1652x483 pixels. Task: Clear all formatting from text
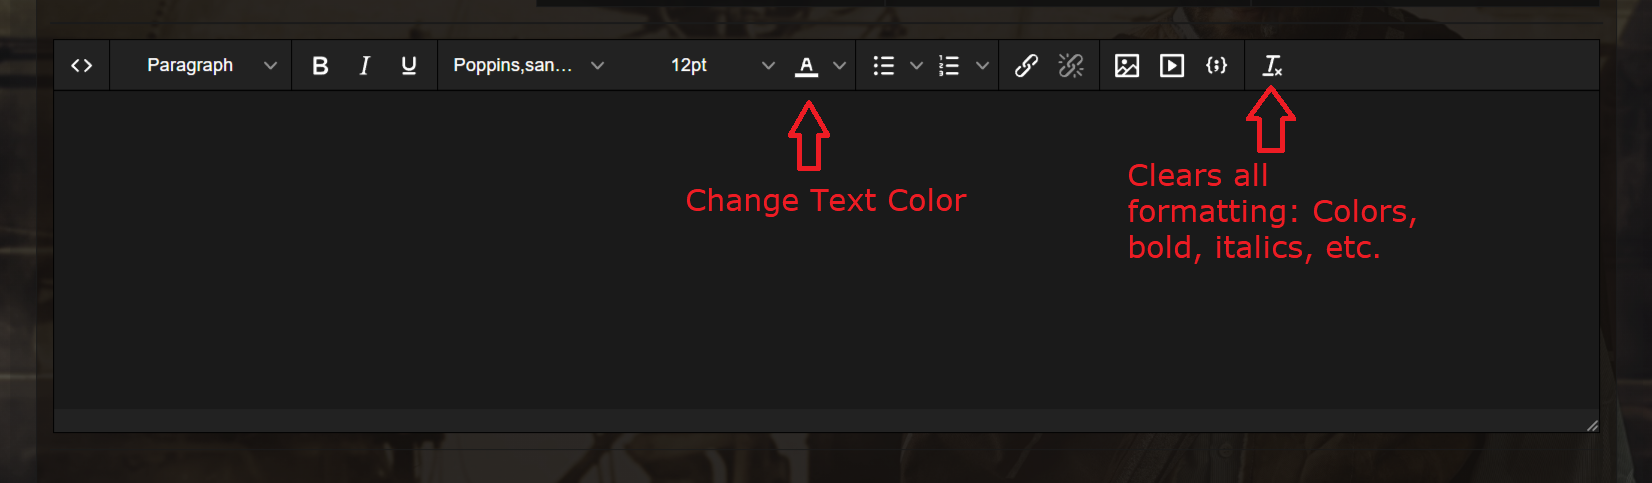tap(1272, 66)
